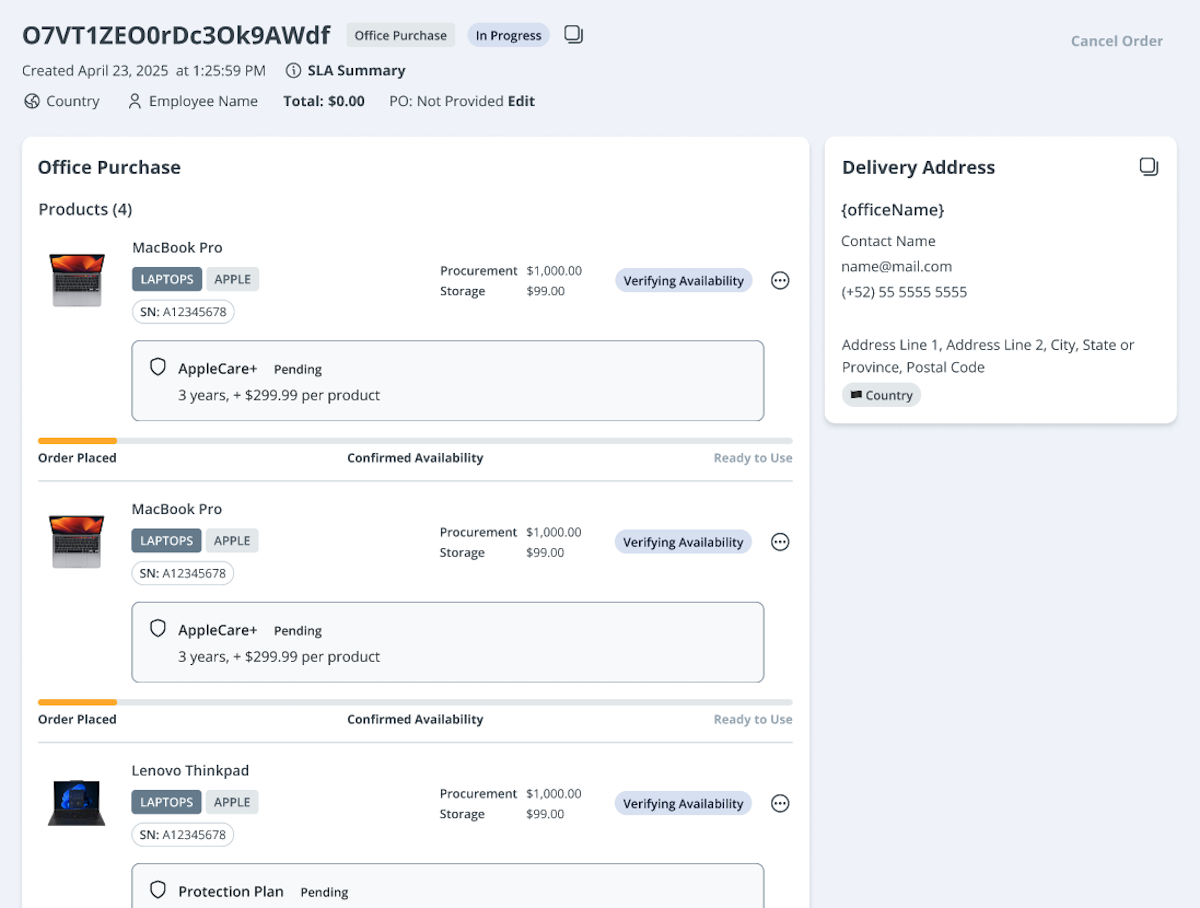Viewport: 1200px width, 908px height.
Task: Click the shield icon beside Protection Plan
Action: pyautogui.click(x=158, y=890)
